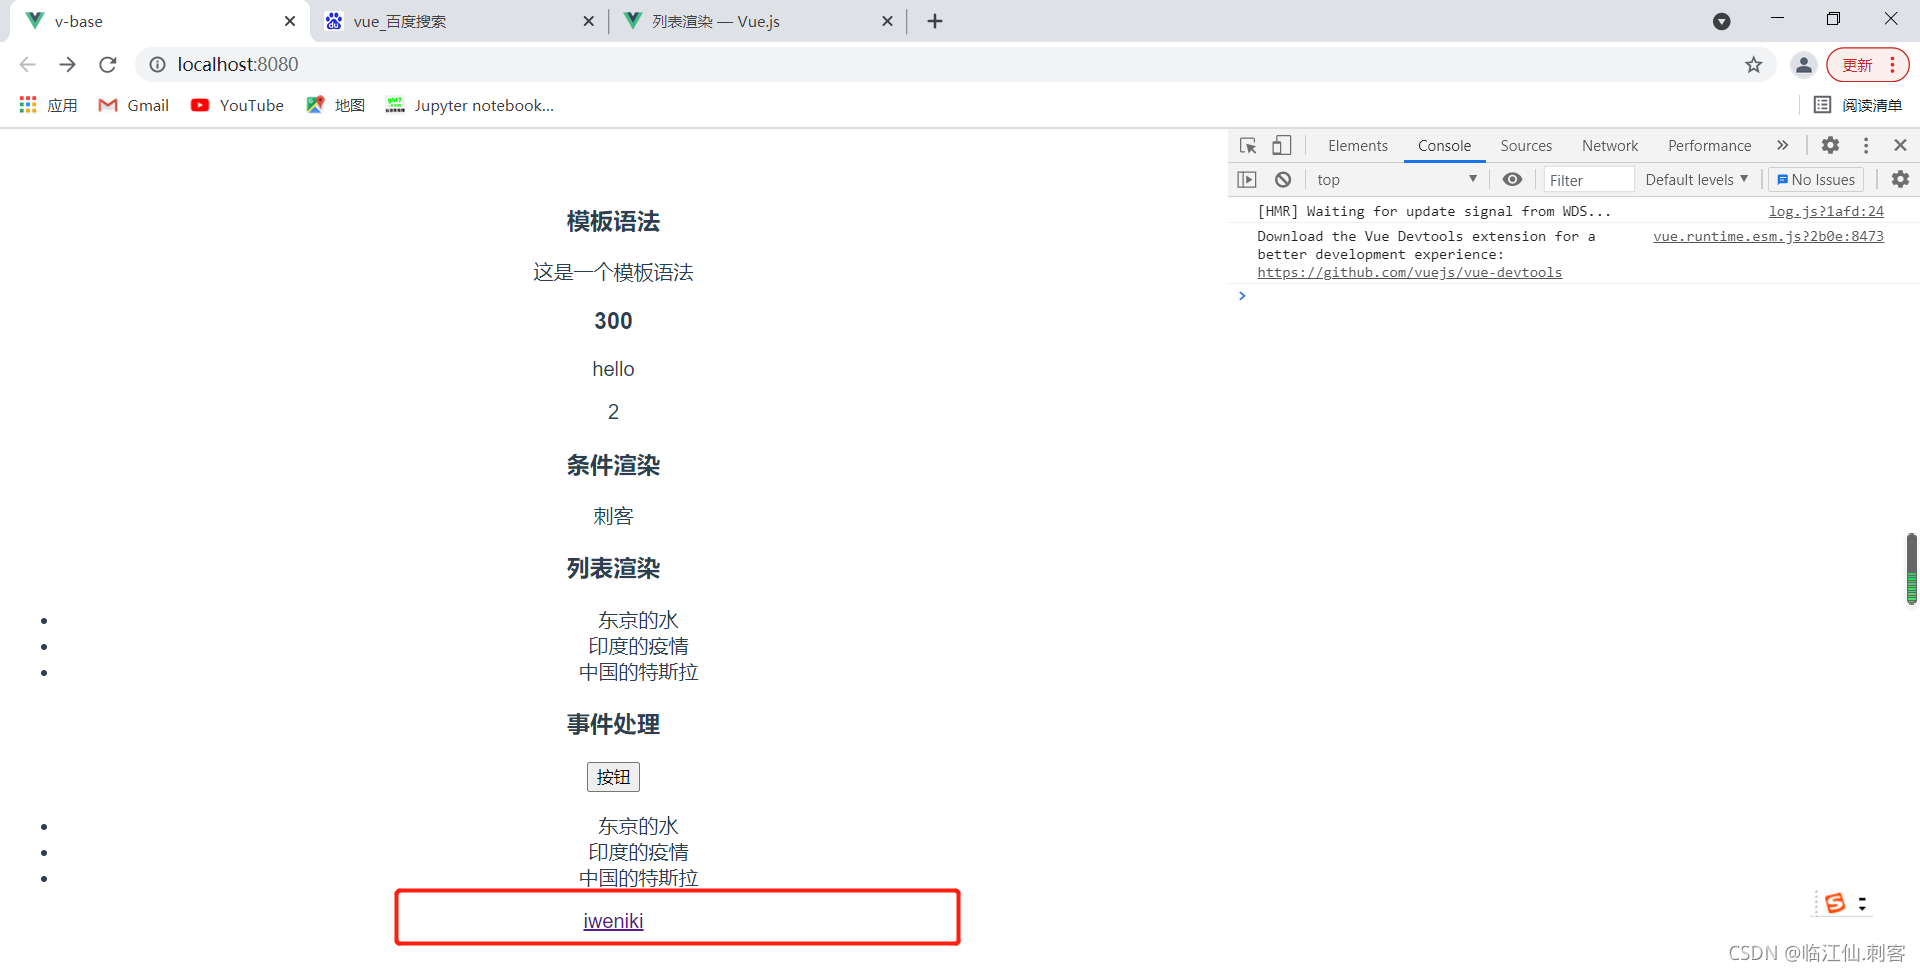The height and width of the screenshot is (971, 1920).
Task: Open the vue.runtime.esm.js?2b0e:8473 source link
Action: (1768, 236)
